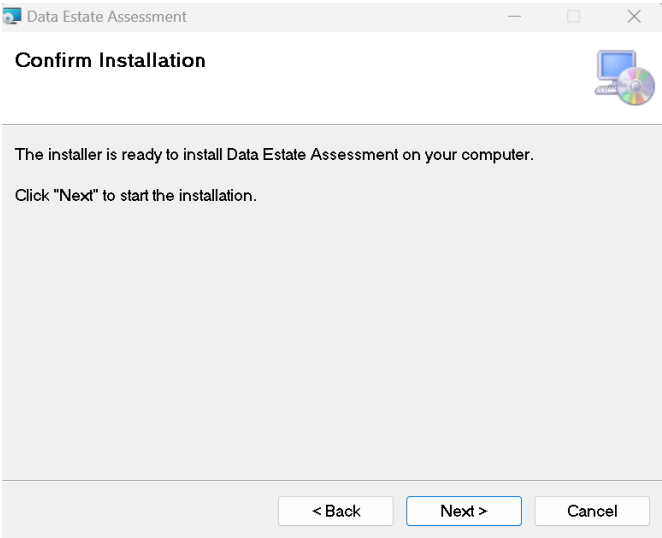Click the blue monitor in banner graphic
The height and width of the screenshot is (538, 662).
tap(616, 66)
